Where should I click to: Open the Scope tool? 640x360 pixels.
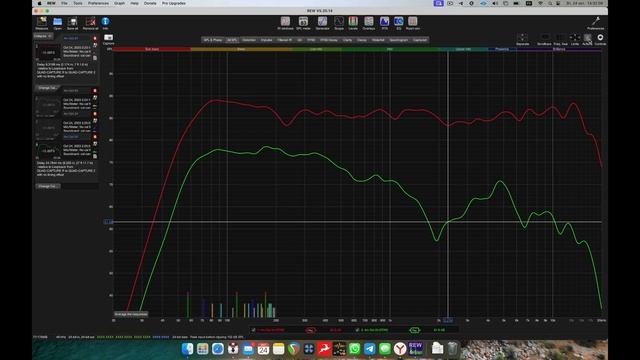coord(339,22)
